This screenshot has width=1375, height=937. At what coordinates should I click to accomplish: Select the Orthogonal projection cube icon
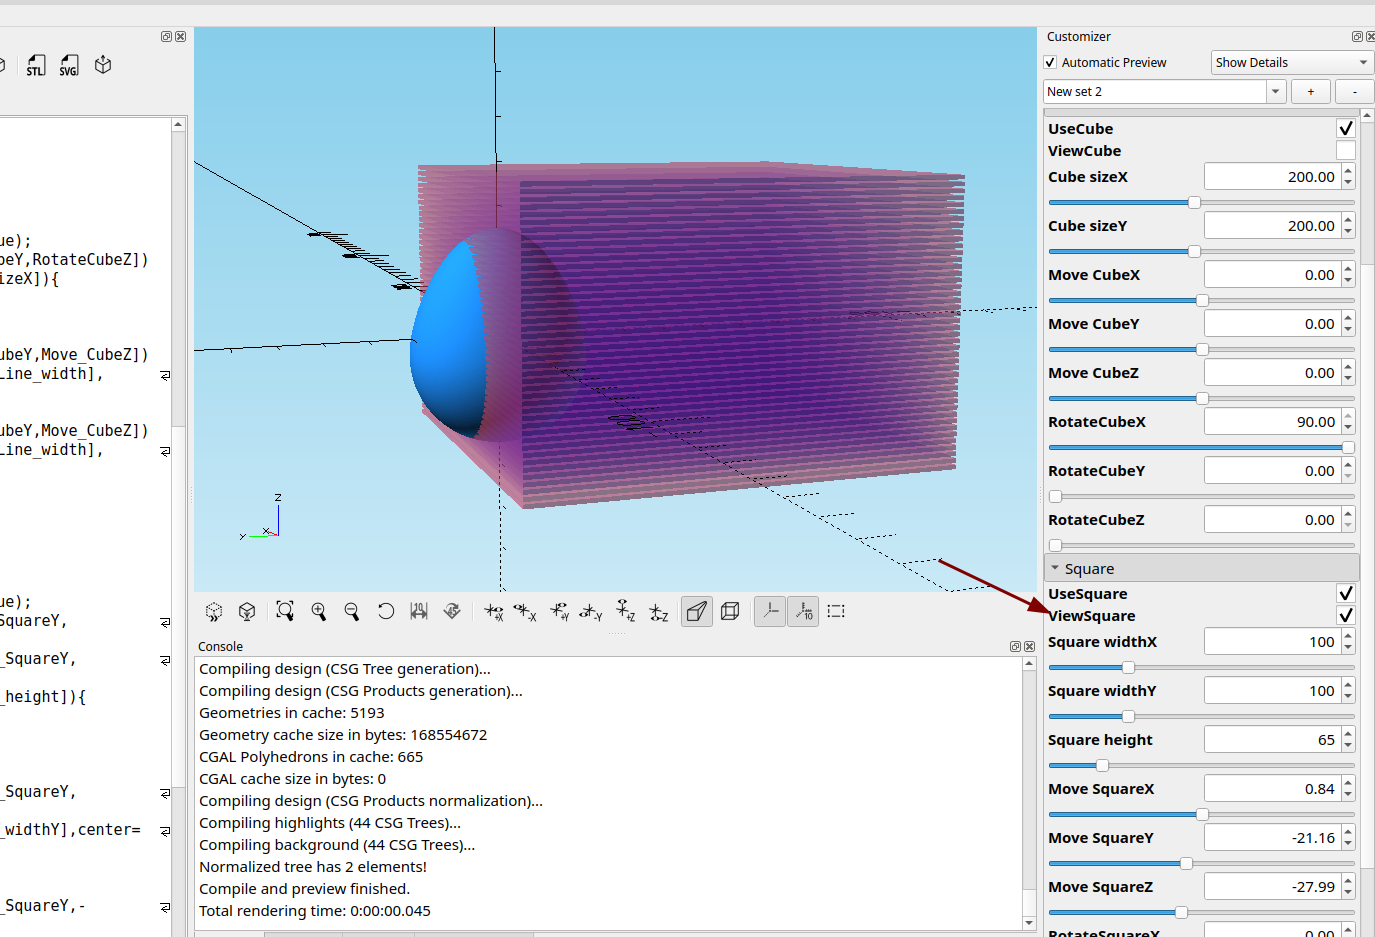[x=730, y=611]
